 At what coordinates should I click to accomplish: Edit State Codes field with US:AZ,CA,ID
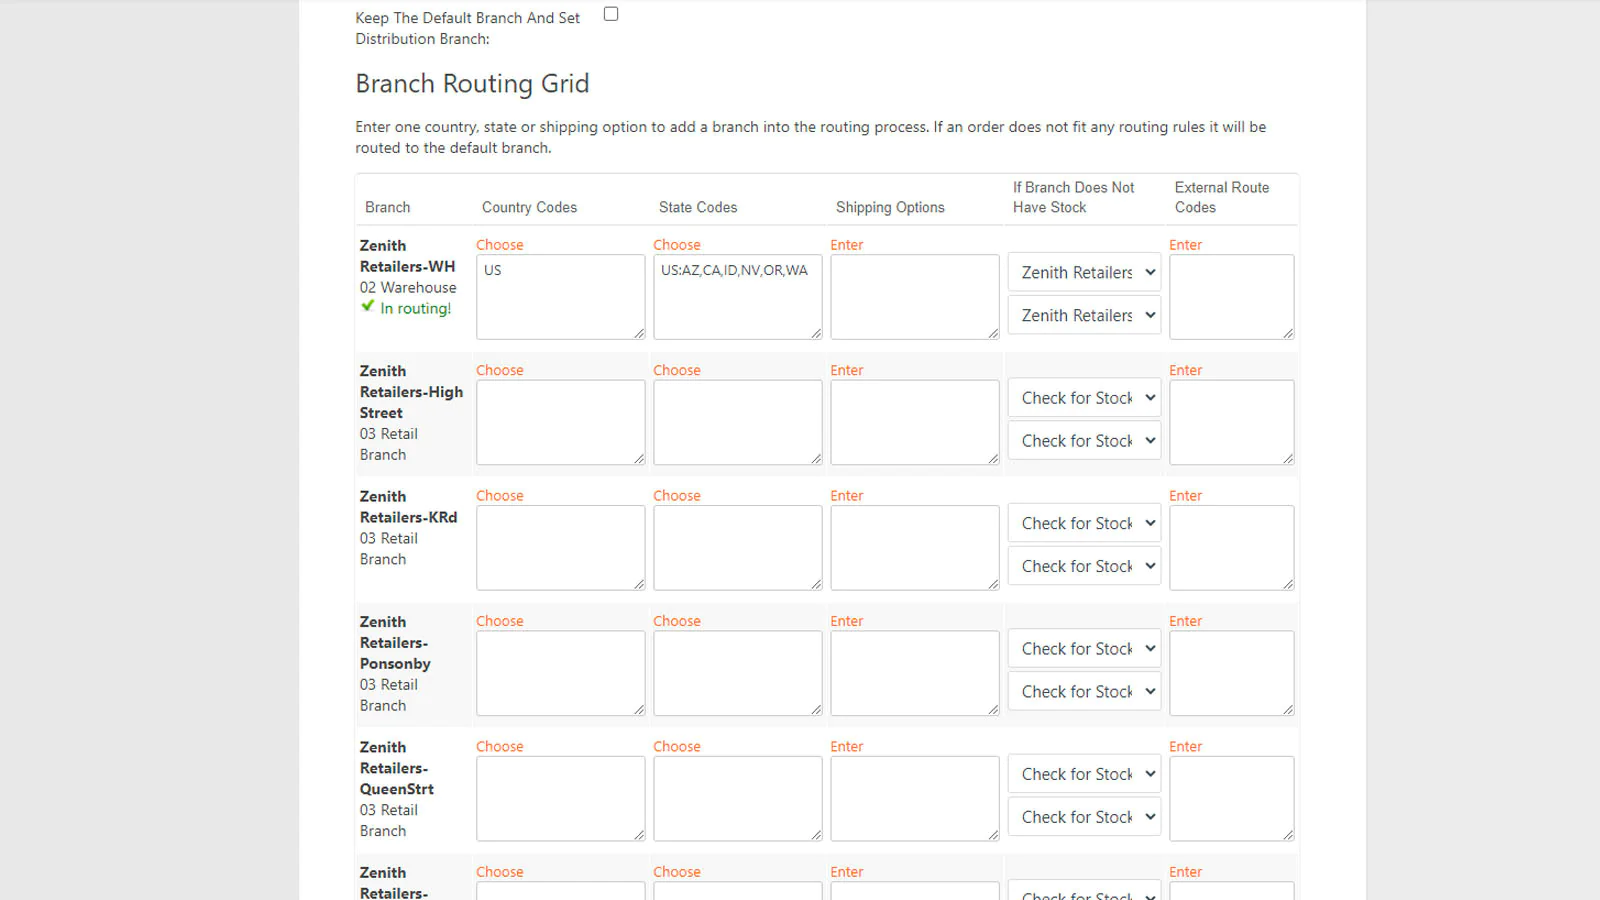point(737,296)
